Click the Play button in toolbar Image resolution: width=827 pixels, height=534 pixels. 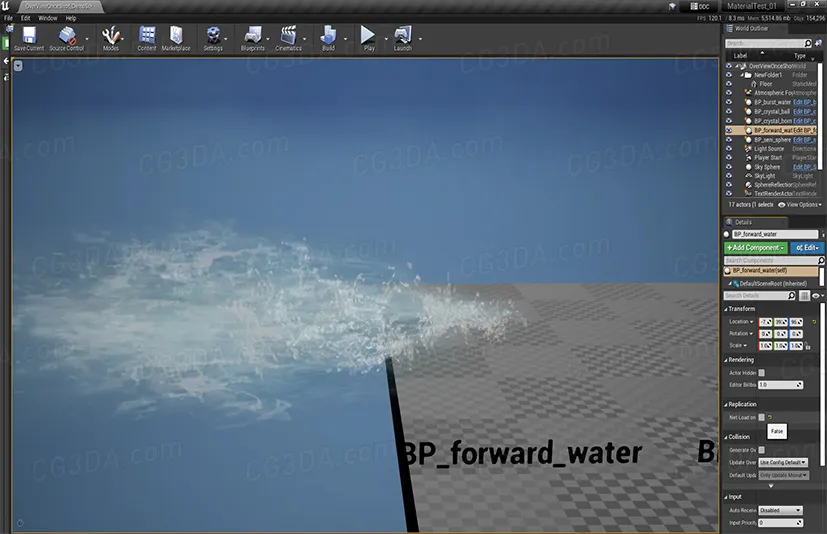coord(368,35)
